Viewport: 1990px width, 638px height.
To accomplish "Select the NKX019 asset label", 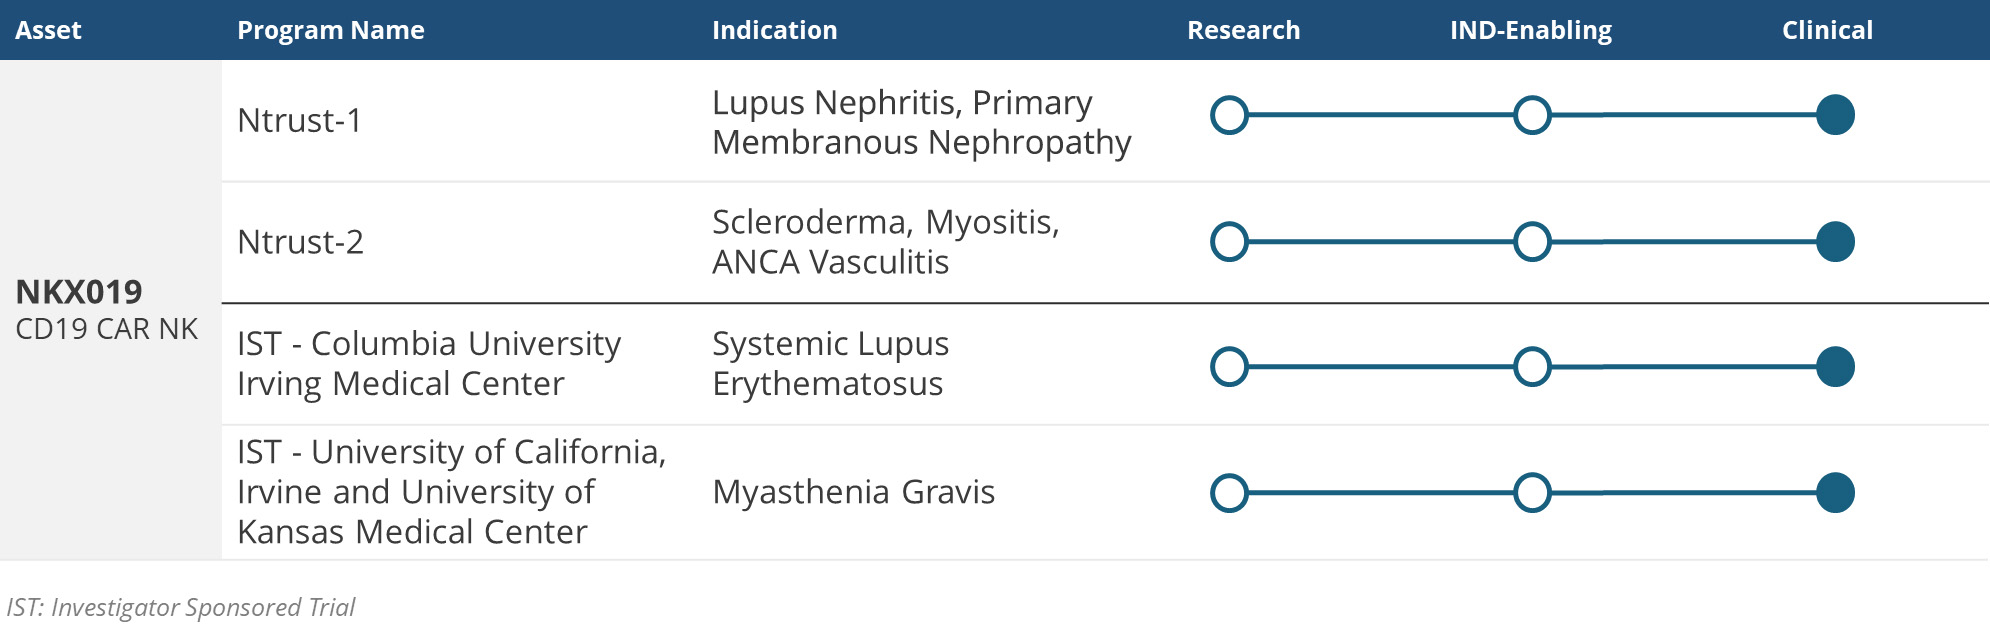I will pos(79,292).
